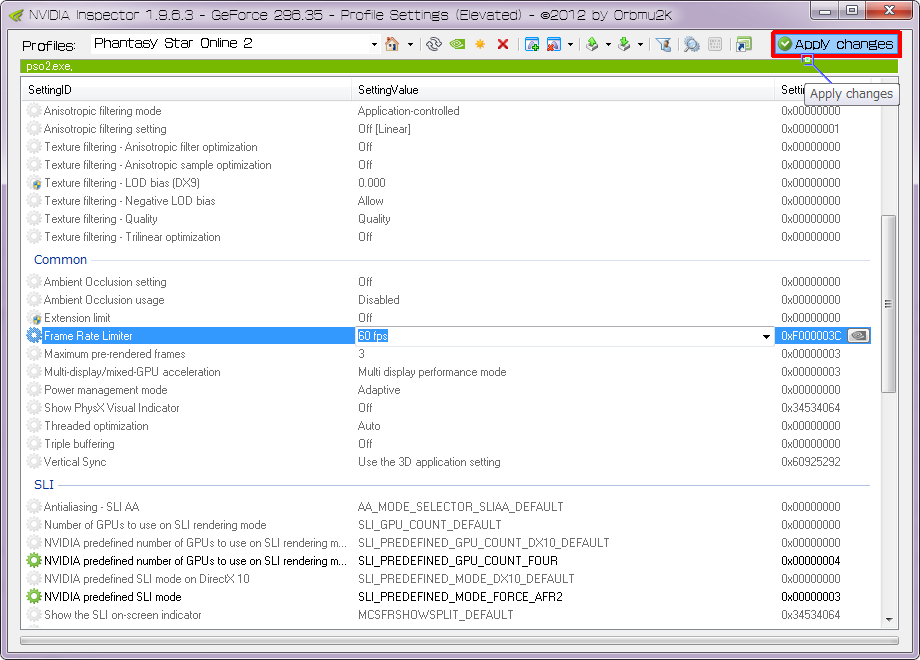The width and height of the screenshot is (920, 660).
Task: Open the dropdown next to remove application icon
Action: (570, 45)
